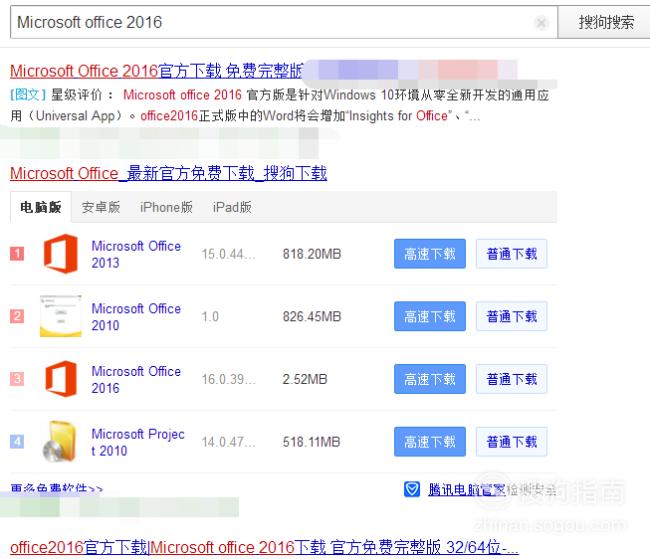This screenshot has height=559, width=650.
Task: Click rank badge 1 beside Office 2013
Action: [17, 253]
